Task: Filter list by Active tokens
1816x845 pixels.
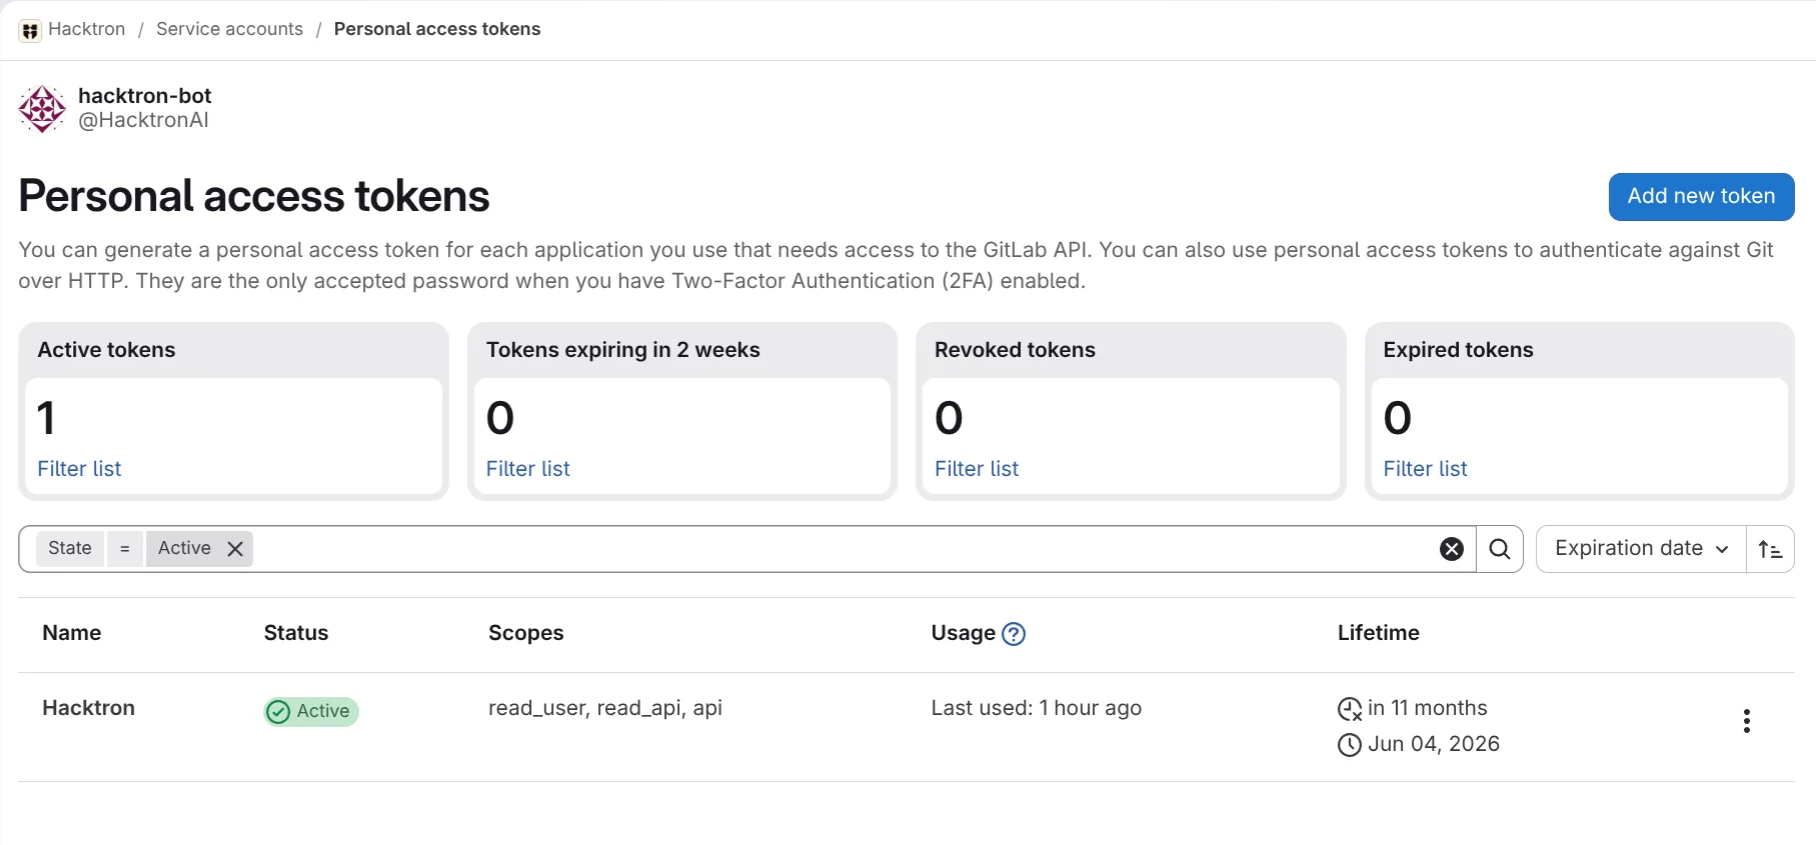Action: pos(79,469)
